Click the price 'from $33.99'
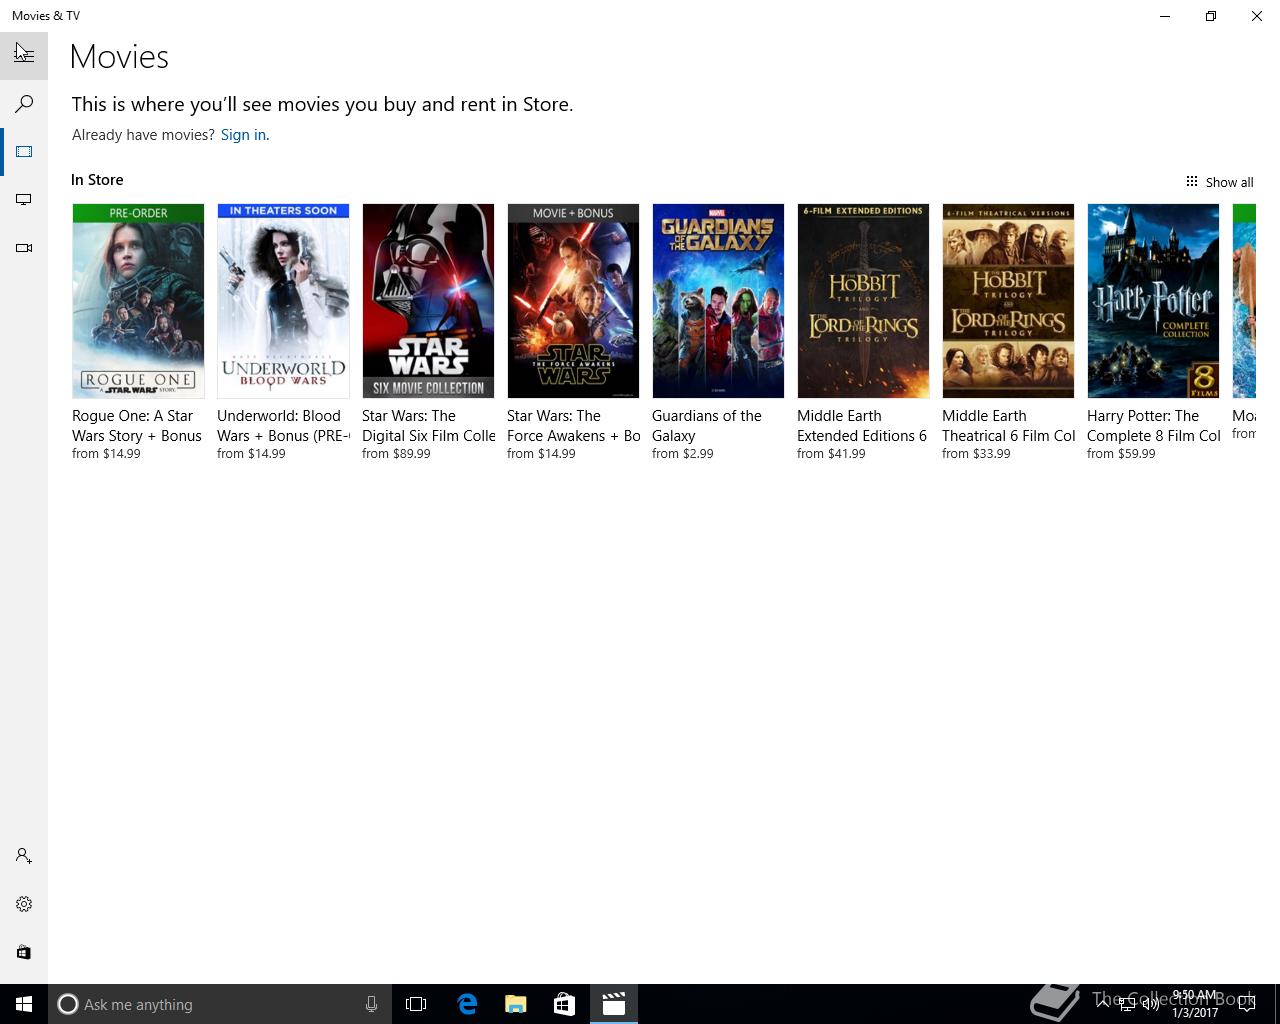 pos(976,454)
